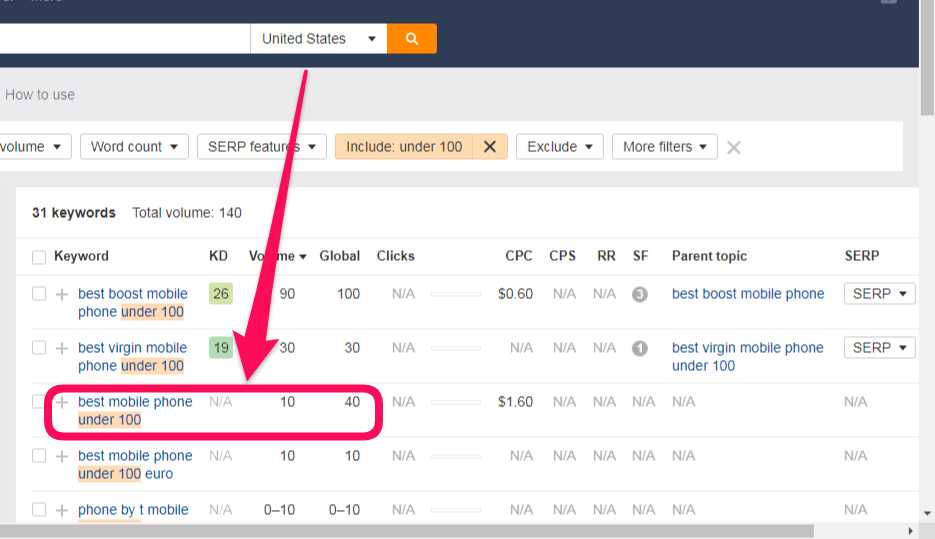Check the 'best mobile phone under 100 euro' row
Viewport: 935px width, 539px height.
pos(39,456)
